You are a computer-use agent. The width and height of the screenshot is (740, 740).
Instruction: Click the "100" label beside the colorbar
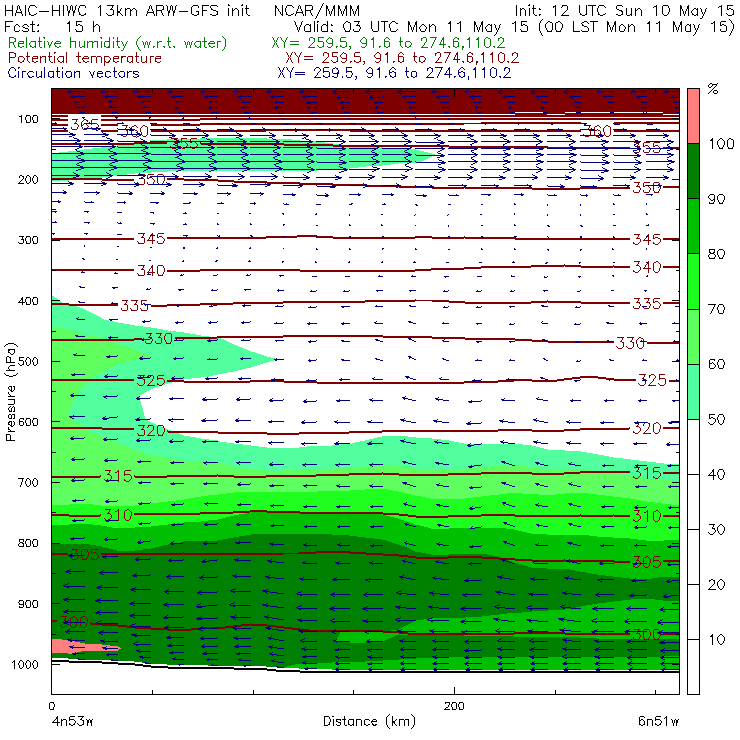click(721, 143)
